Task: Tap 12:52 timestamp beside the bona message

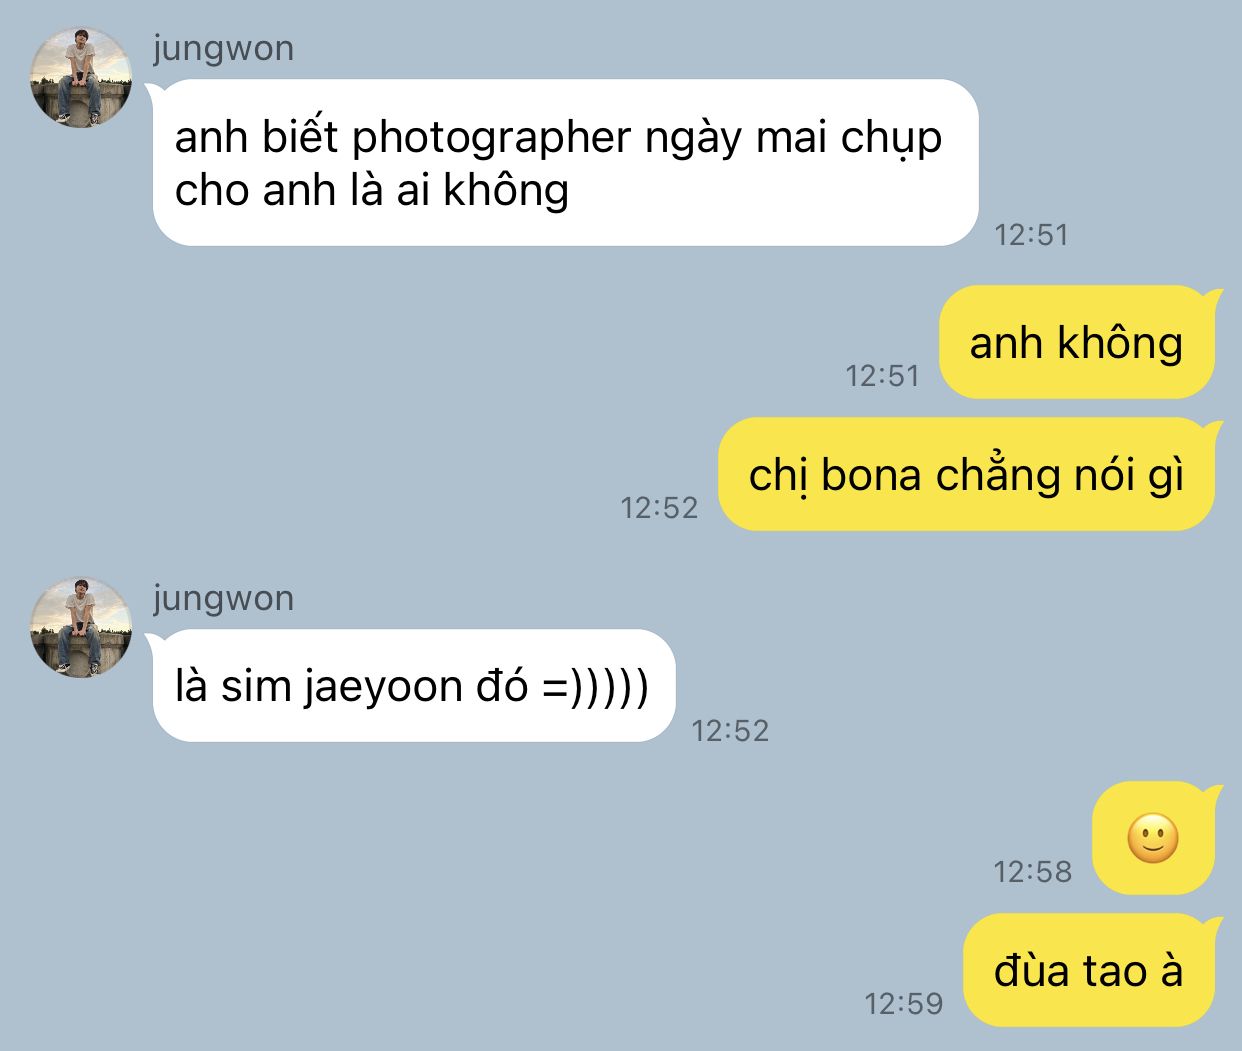Action: (x=659, y=508)
